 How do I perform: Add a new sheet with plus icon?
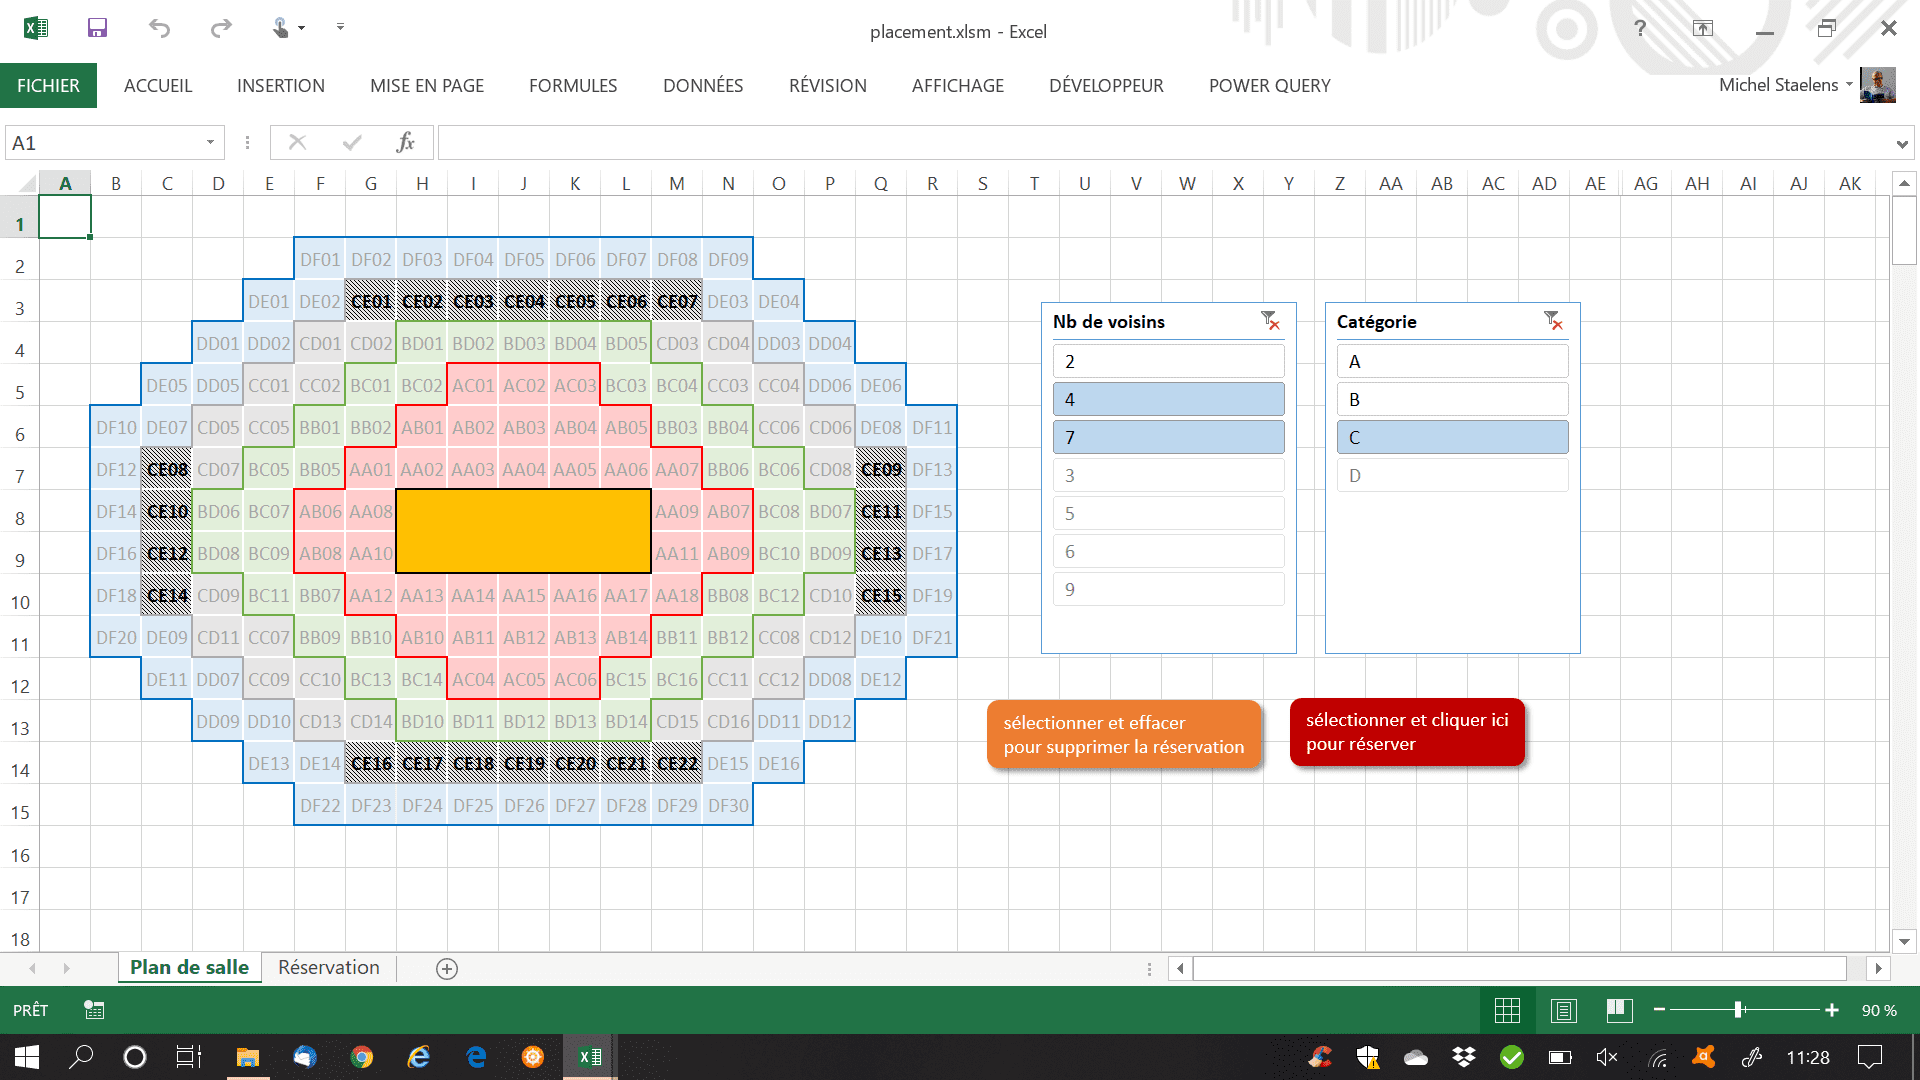[x=447, y=968]
